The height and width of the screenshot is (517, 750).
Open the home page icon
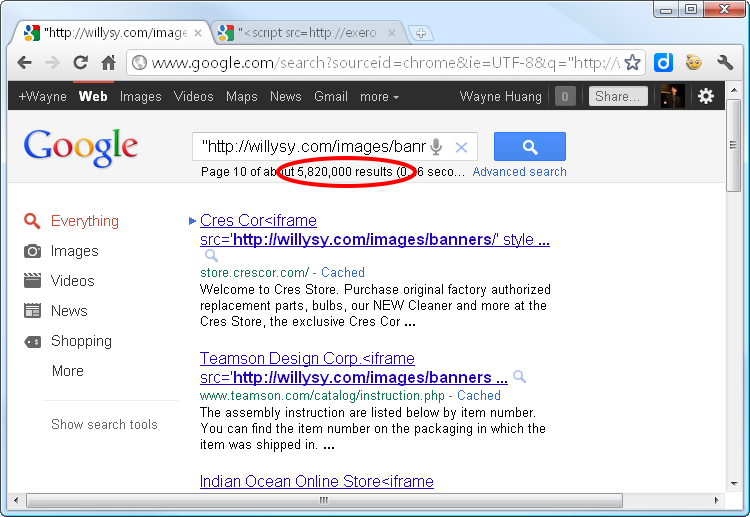click(109, 62)
